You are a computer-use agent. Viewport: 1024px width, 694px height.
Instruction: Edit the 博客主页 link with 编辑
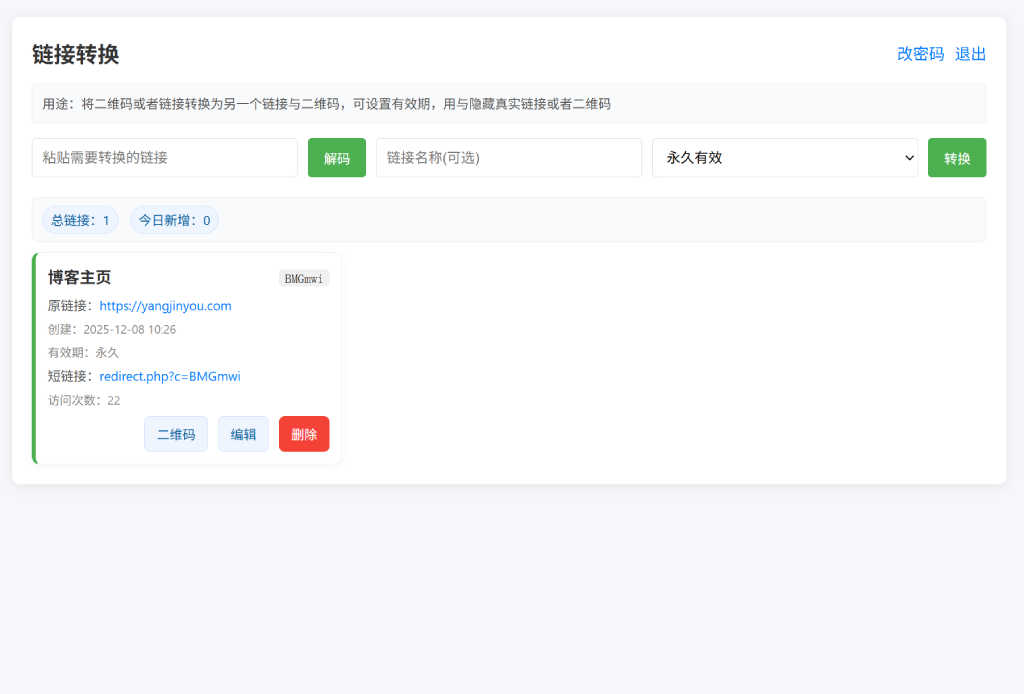click(x=243, y=434)
